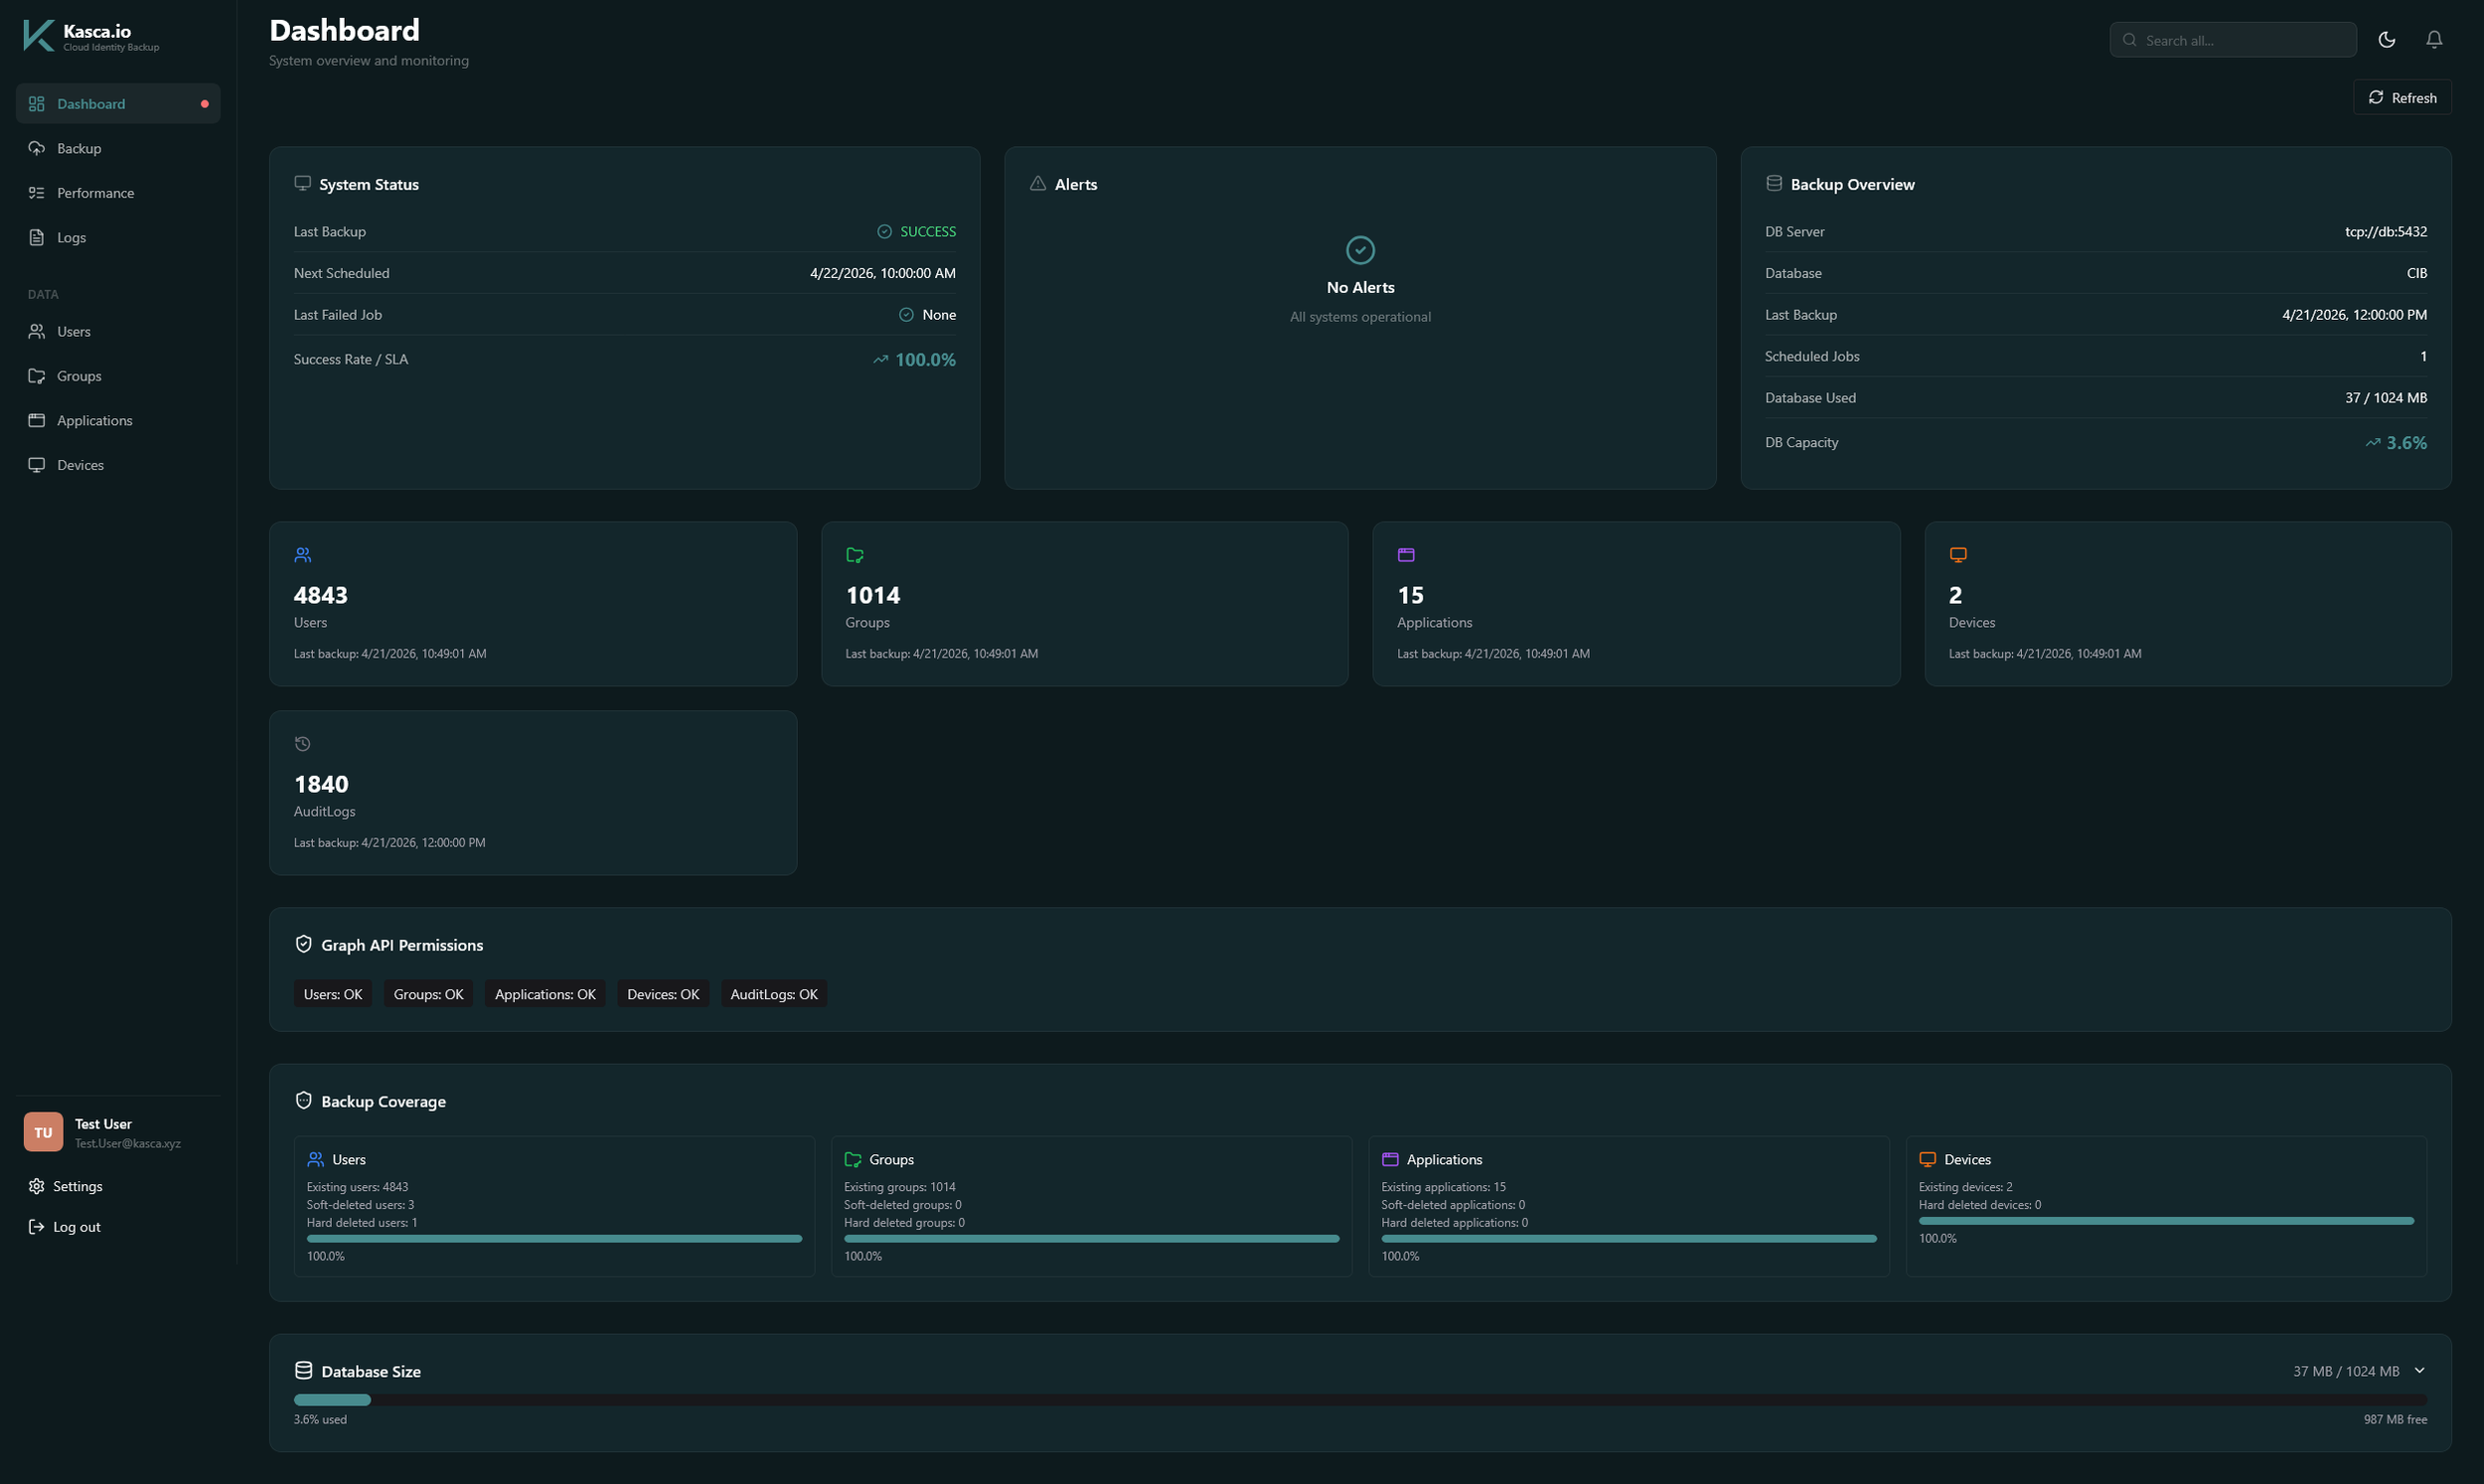This screenshot has width=2484, height=1484.
Task: Click the Users: OK badge
Action: (333, 994)
